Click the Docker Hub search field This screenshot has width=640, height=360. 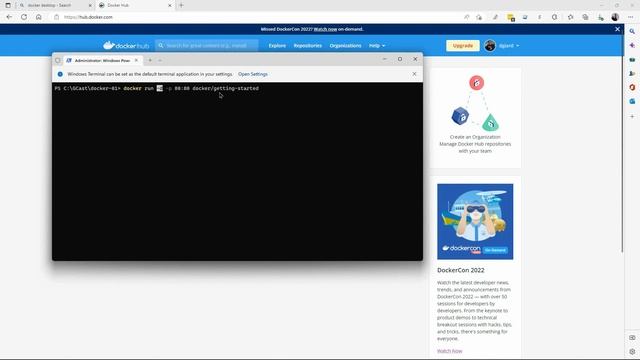[207, 45]
